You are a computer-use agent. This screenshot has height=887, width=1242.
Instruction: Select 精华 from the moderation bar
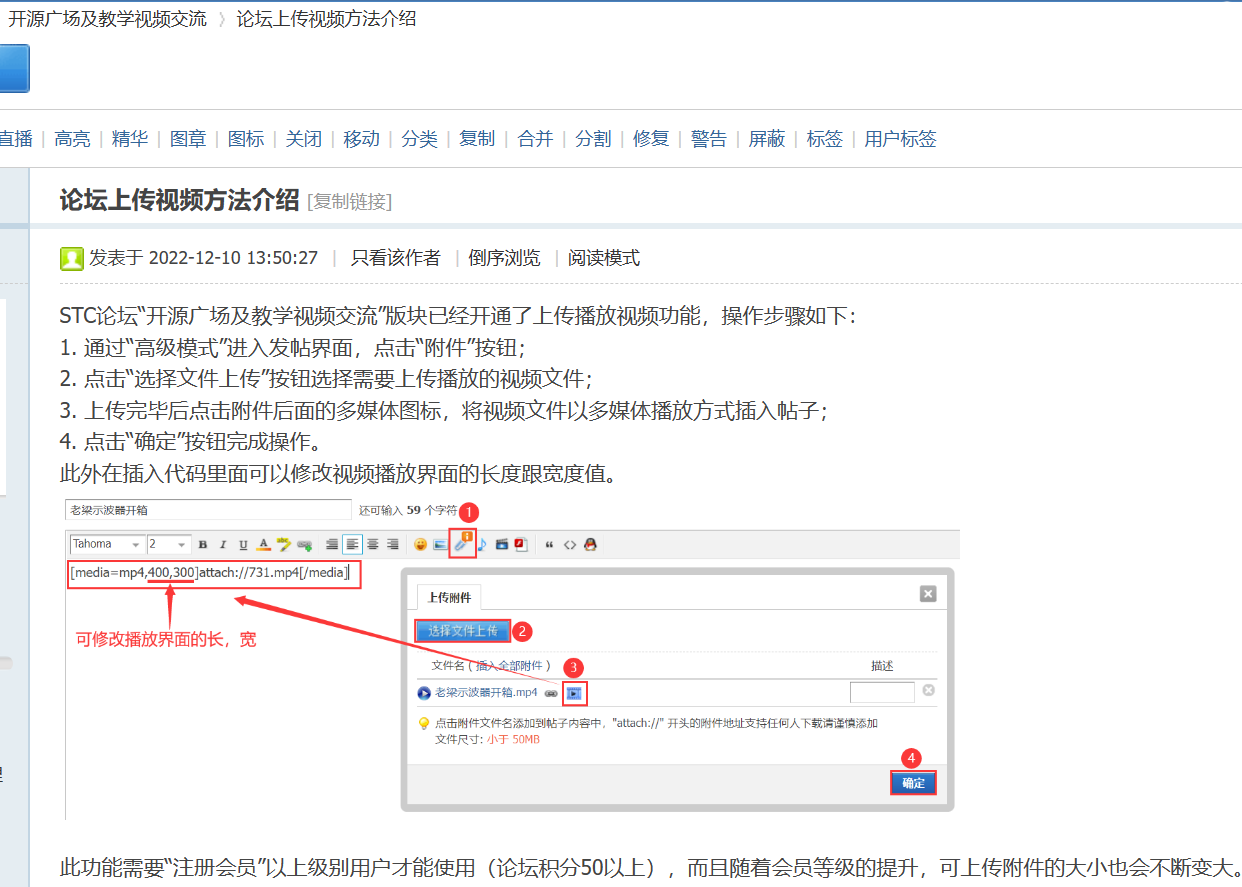[x=130, y=139]
